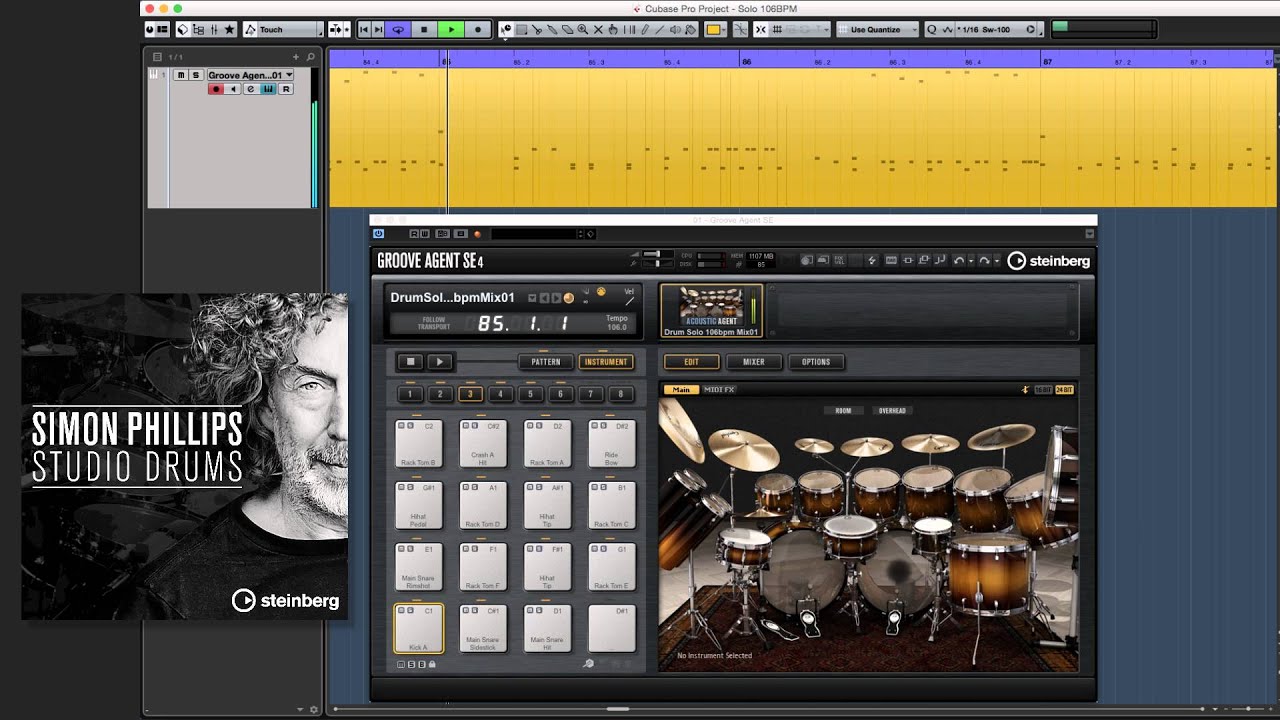Open the Use Quantize snap type dropdown
Screen dimensions: 1280x720
[878, 30]
